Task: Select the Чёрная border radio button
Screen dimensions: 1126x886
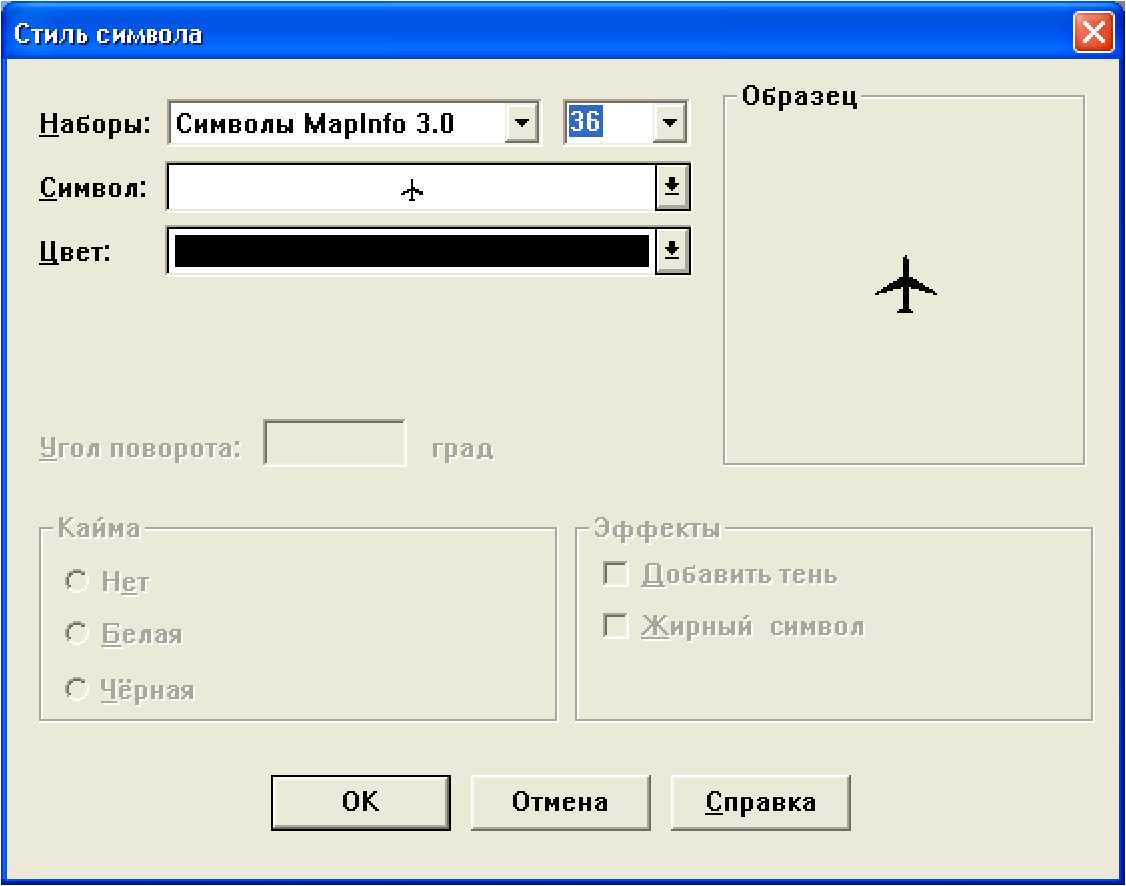Action: click(76, 689)
